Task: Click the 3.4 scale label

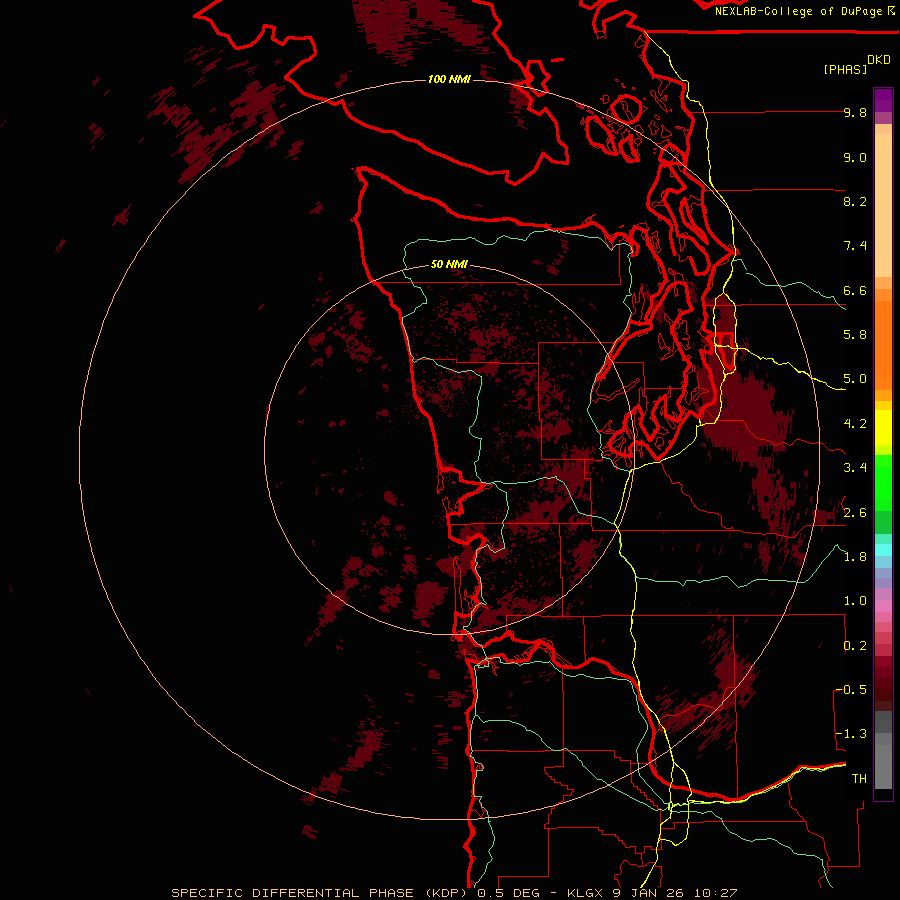Action: pos(855,468)
